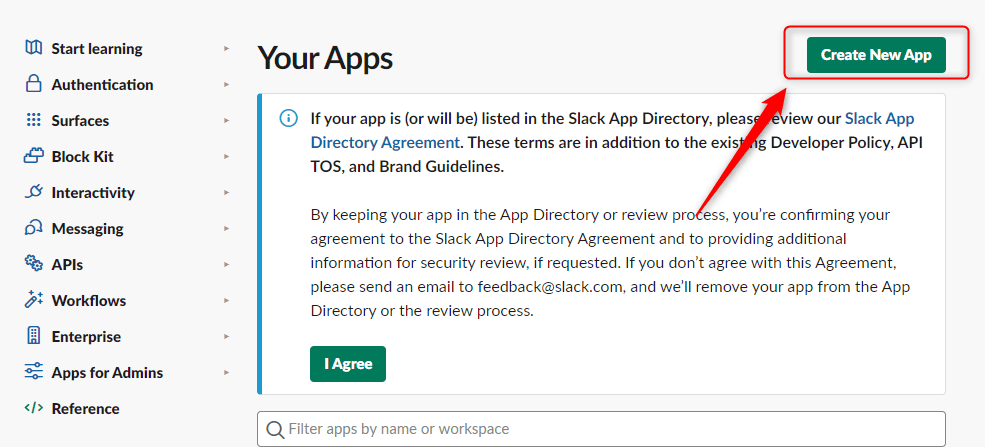
Task: Click the Surfaces grid icon
Action: tap(33, 120)
